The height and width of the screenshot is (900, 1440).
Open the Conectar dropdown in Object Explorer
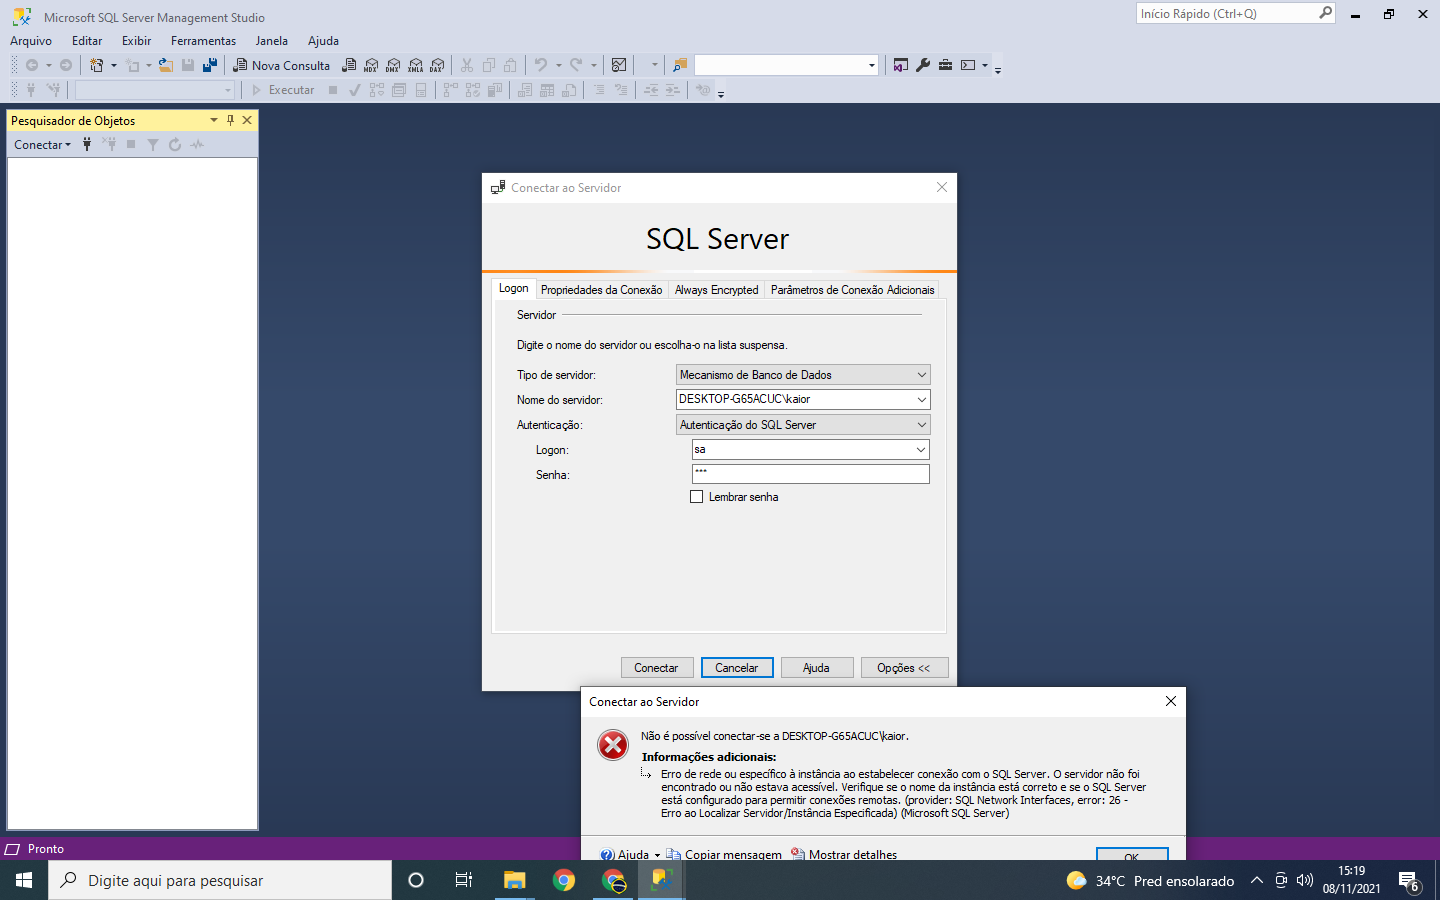pyautogui.click(x=43, y=145)
